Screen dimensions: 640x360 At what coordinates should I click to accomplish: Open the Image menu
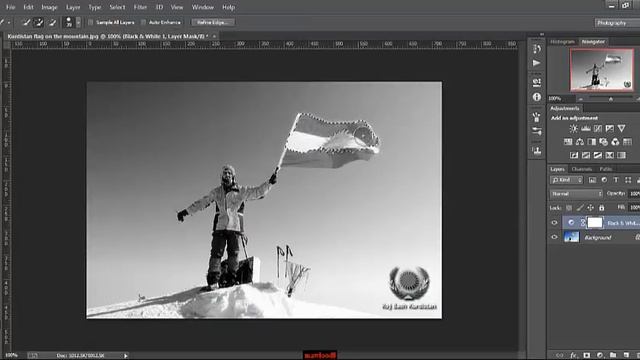[x=49, y=7]
